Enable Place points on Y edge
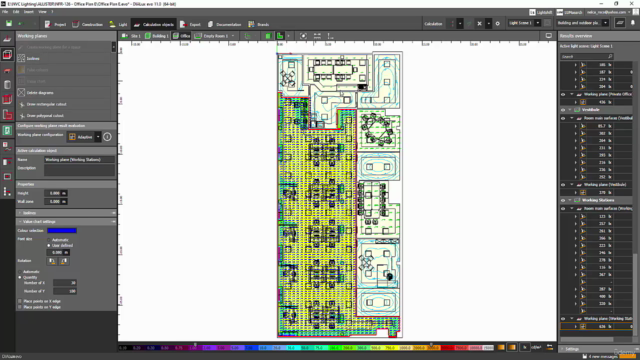 [20, 307]
